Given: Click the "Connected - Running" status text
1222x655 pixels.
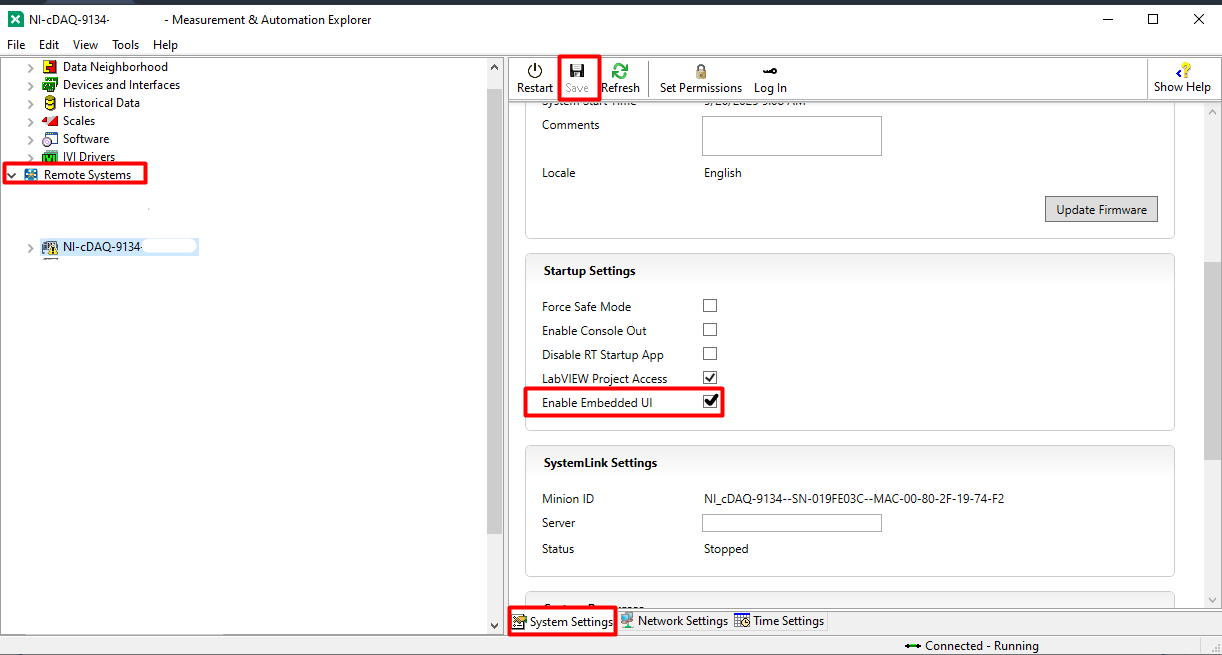Looking at the screenshot, I should click(982, 646).
